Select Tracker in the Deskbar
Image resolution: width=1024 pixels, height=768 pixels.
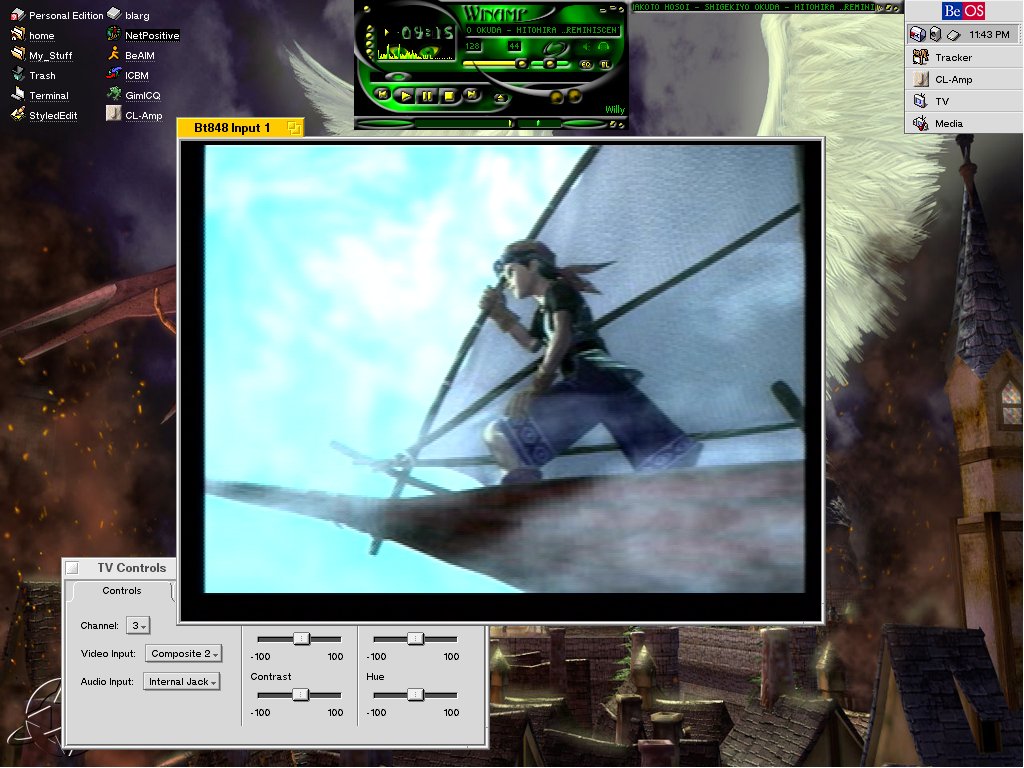point(963,57)
